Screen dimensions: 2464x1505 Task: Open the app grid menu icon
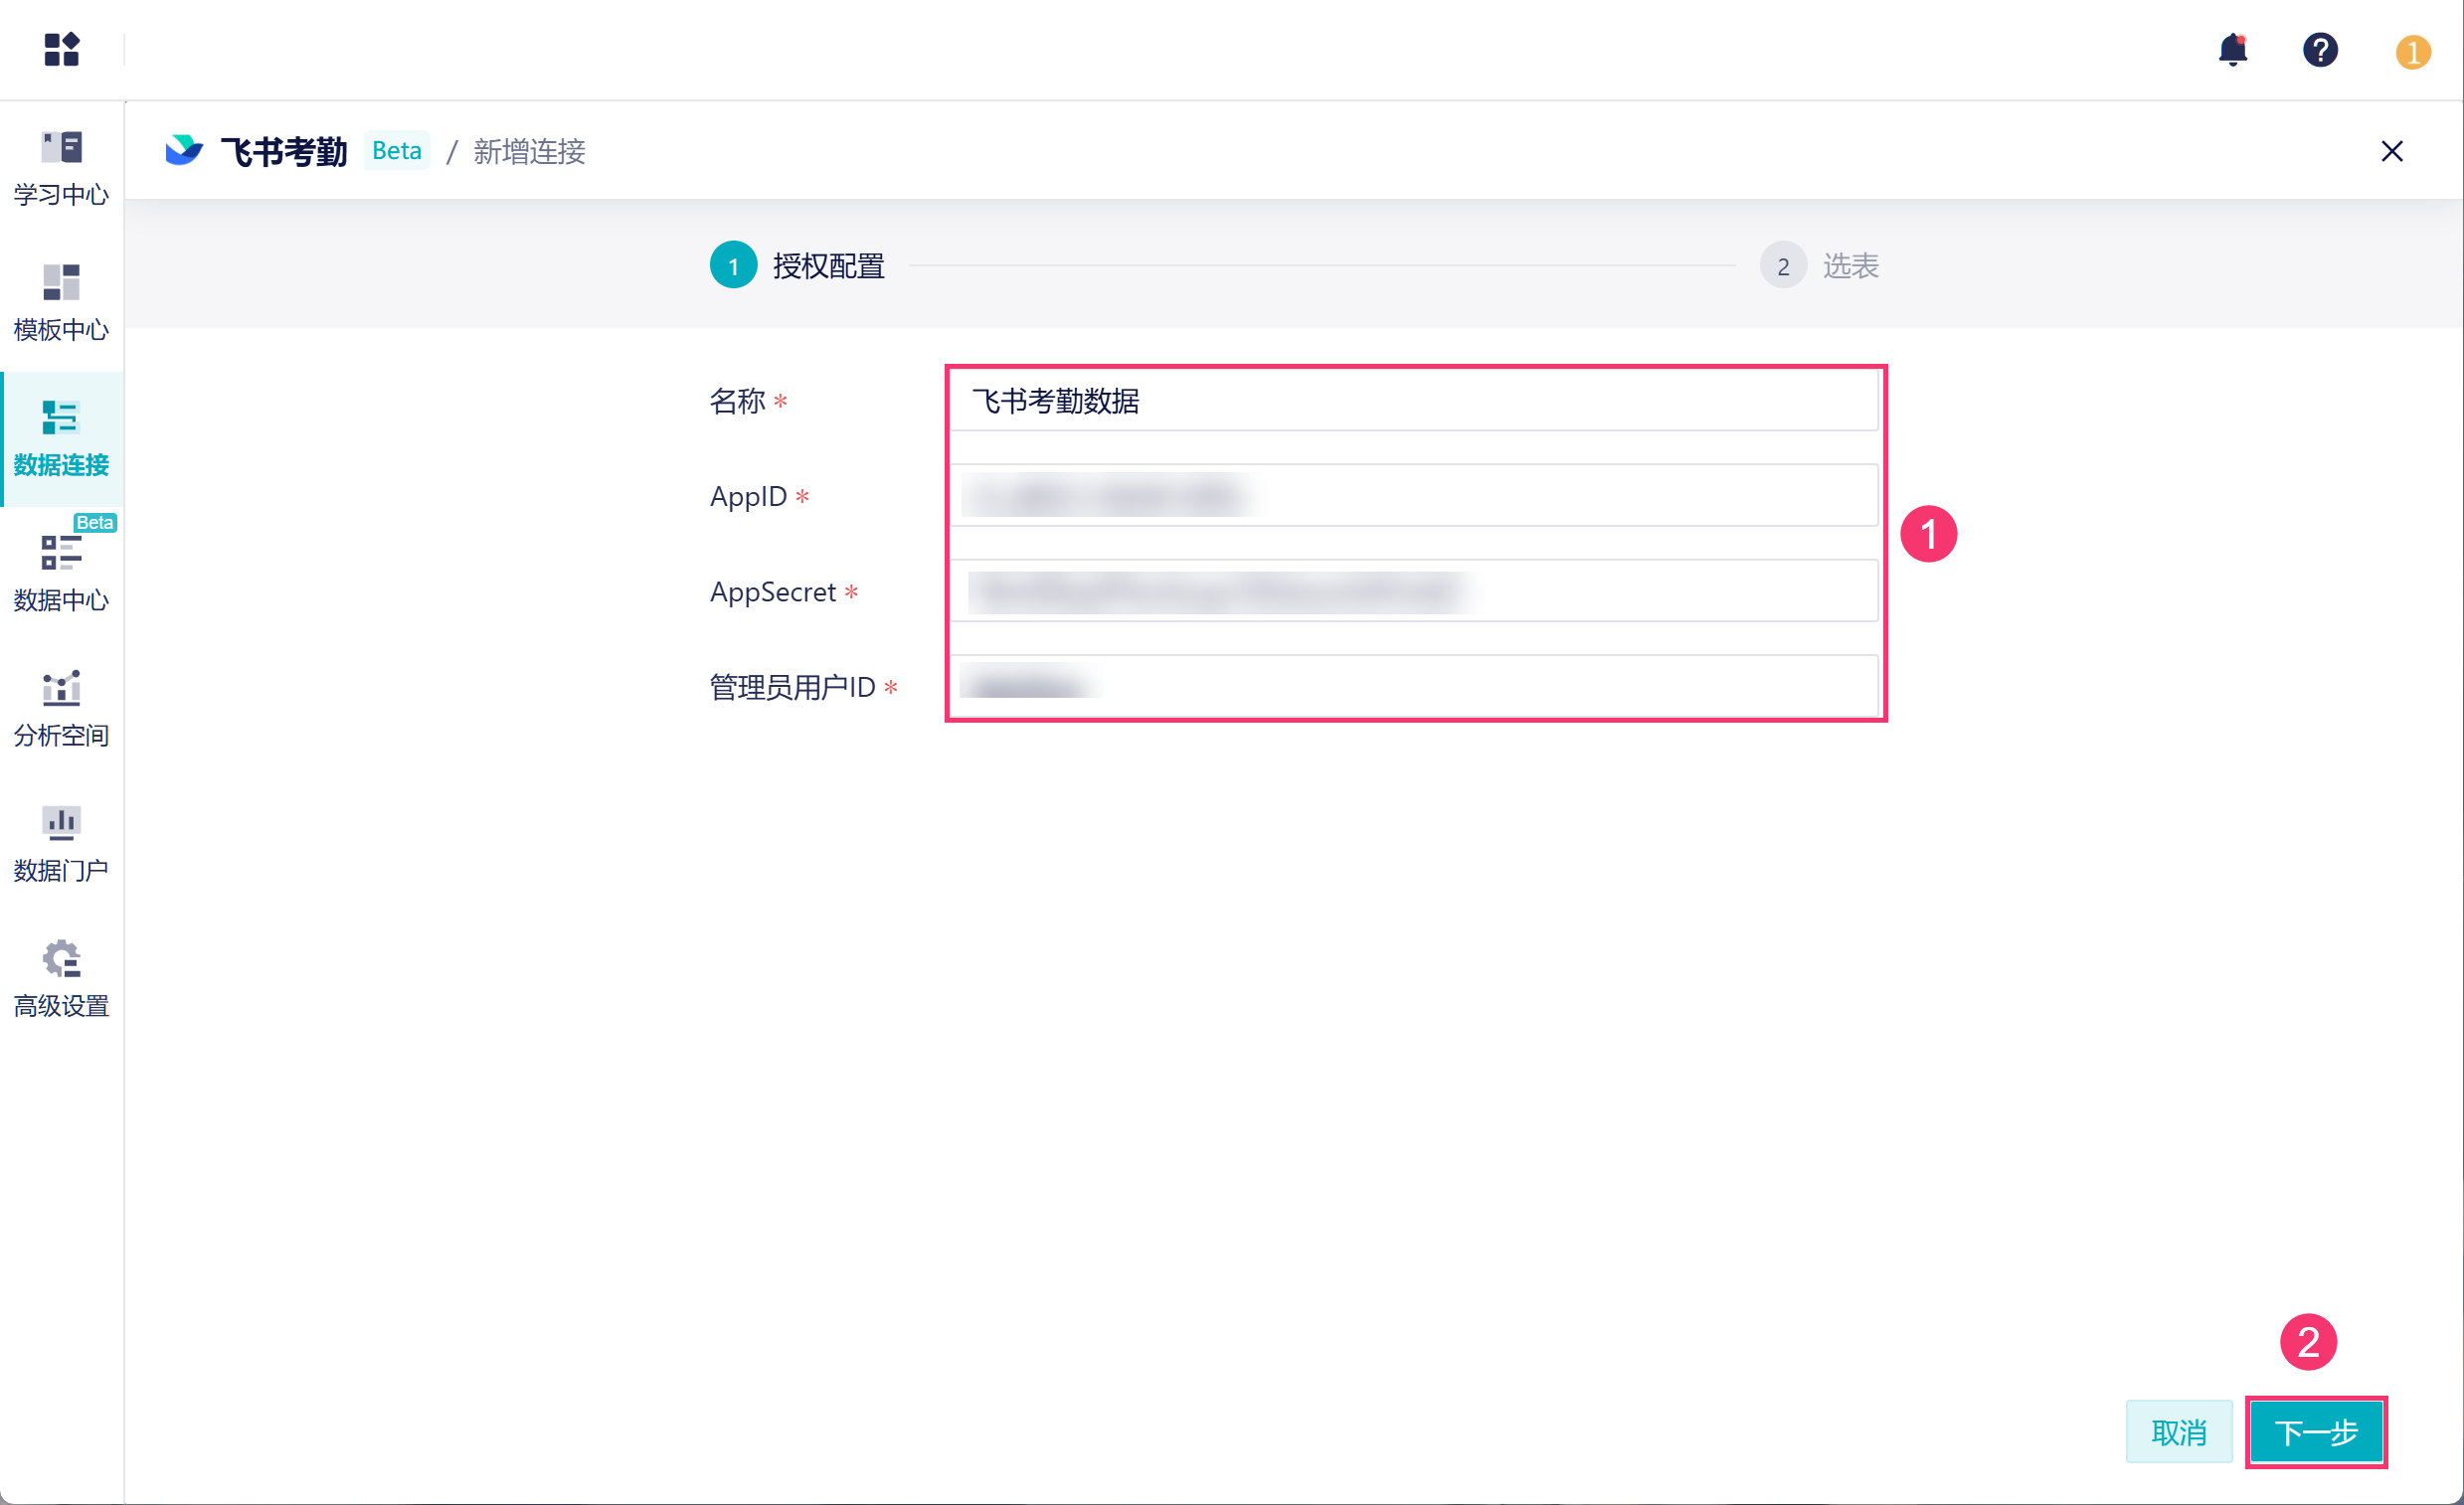click(61, 49)
